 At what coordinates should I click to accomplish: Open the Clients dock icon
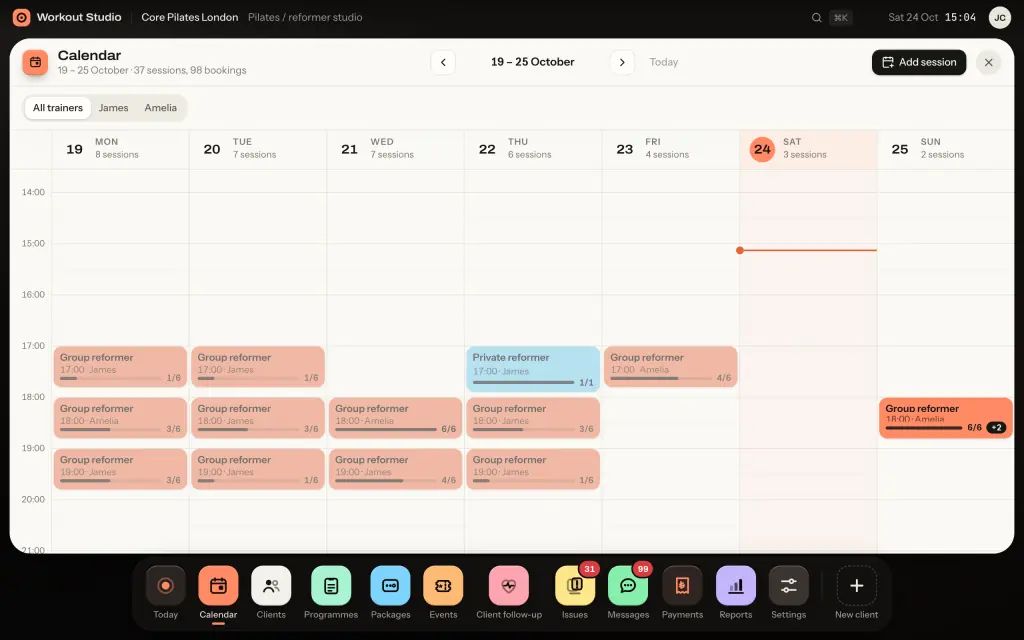271,586
